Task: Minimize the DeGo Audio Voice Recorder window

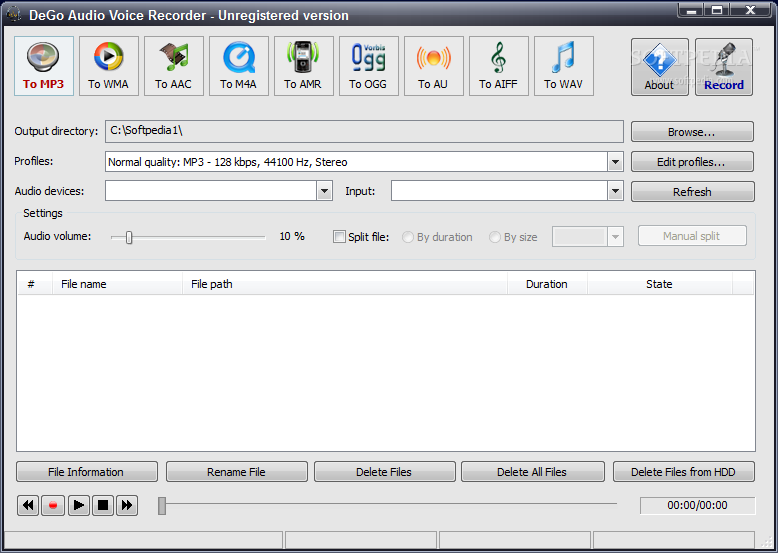Action: point(692,10)
